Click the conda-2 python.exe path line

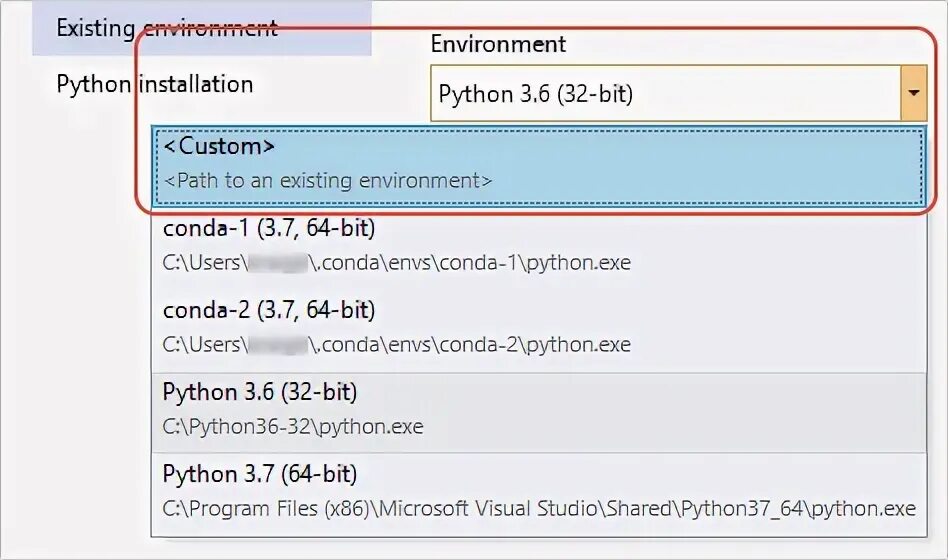click(x=397, y=345)
